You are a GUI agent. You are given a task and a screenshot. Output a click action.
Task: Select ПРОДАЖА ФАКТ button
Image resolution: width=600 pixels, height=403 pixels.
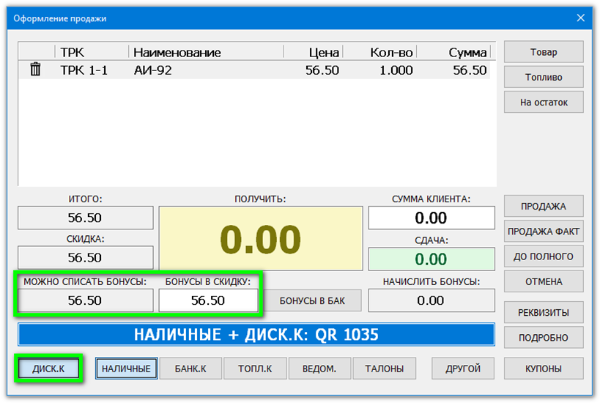[x=543, y=232]
